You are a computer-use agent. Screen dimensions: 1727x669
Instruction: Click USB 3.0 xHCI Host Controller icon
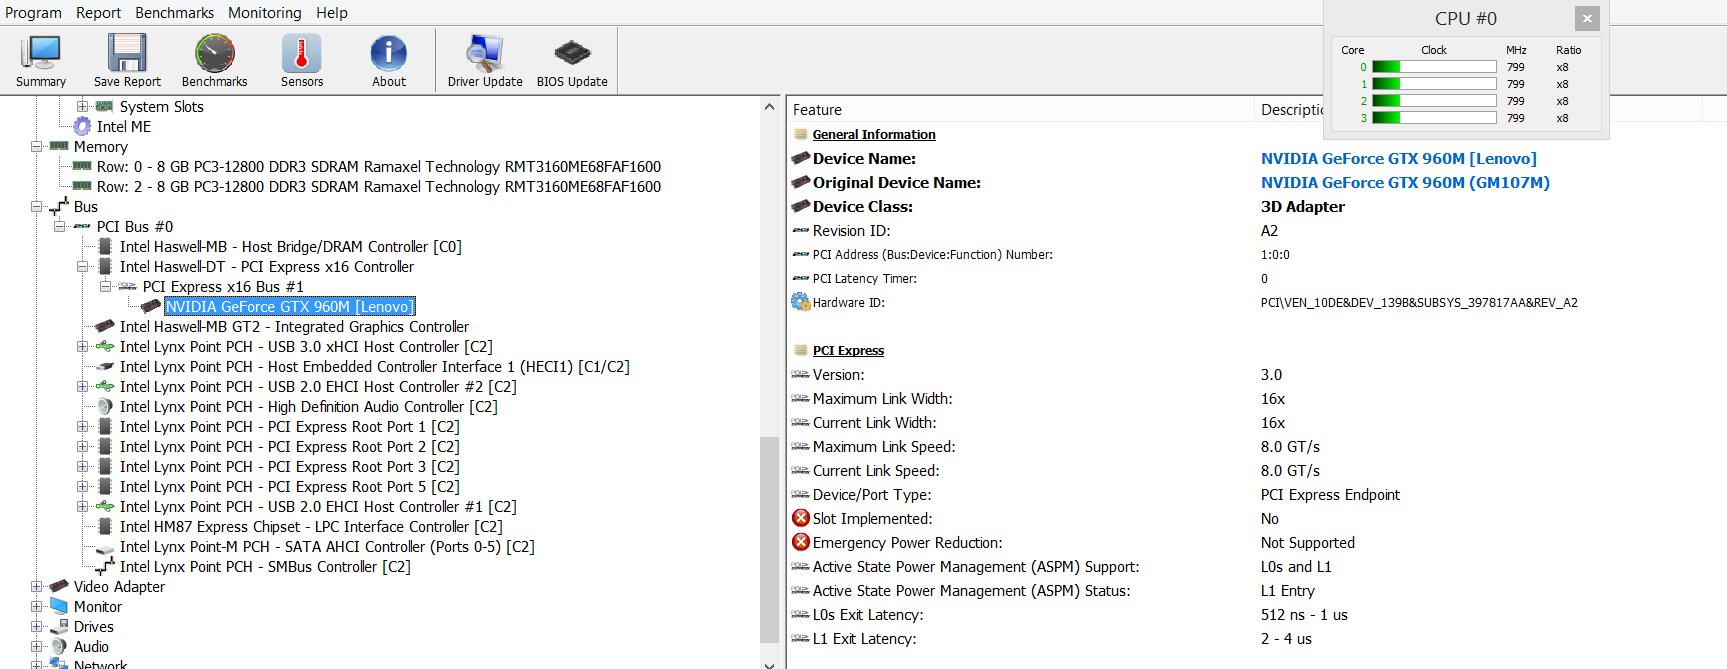(x=105, y=346)
